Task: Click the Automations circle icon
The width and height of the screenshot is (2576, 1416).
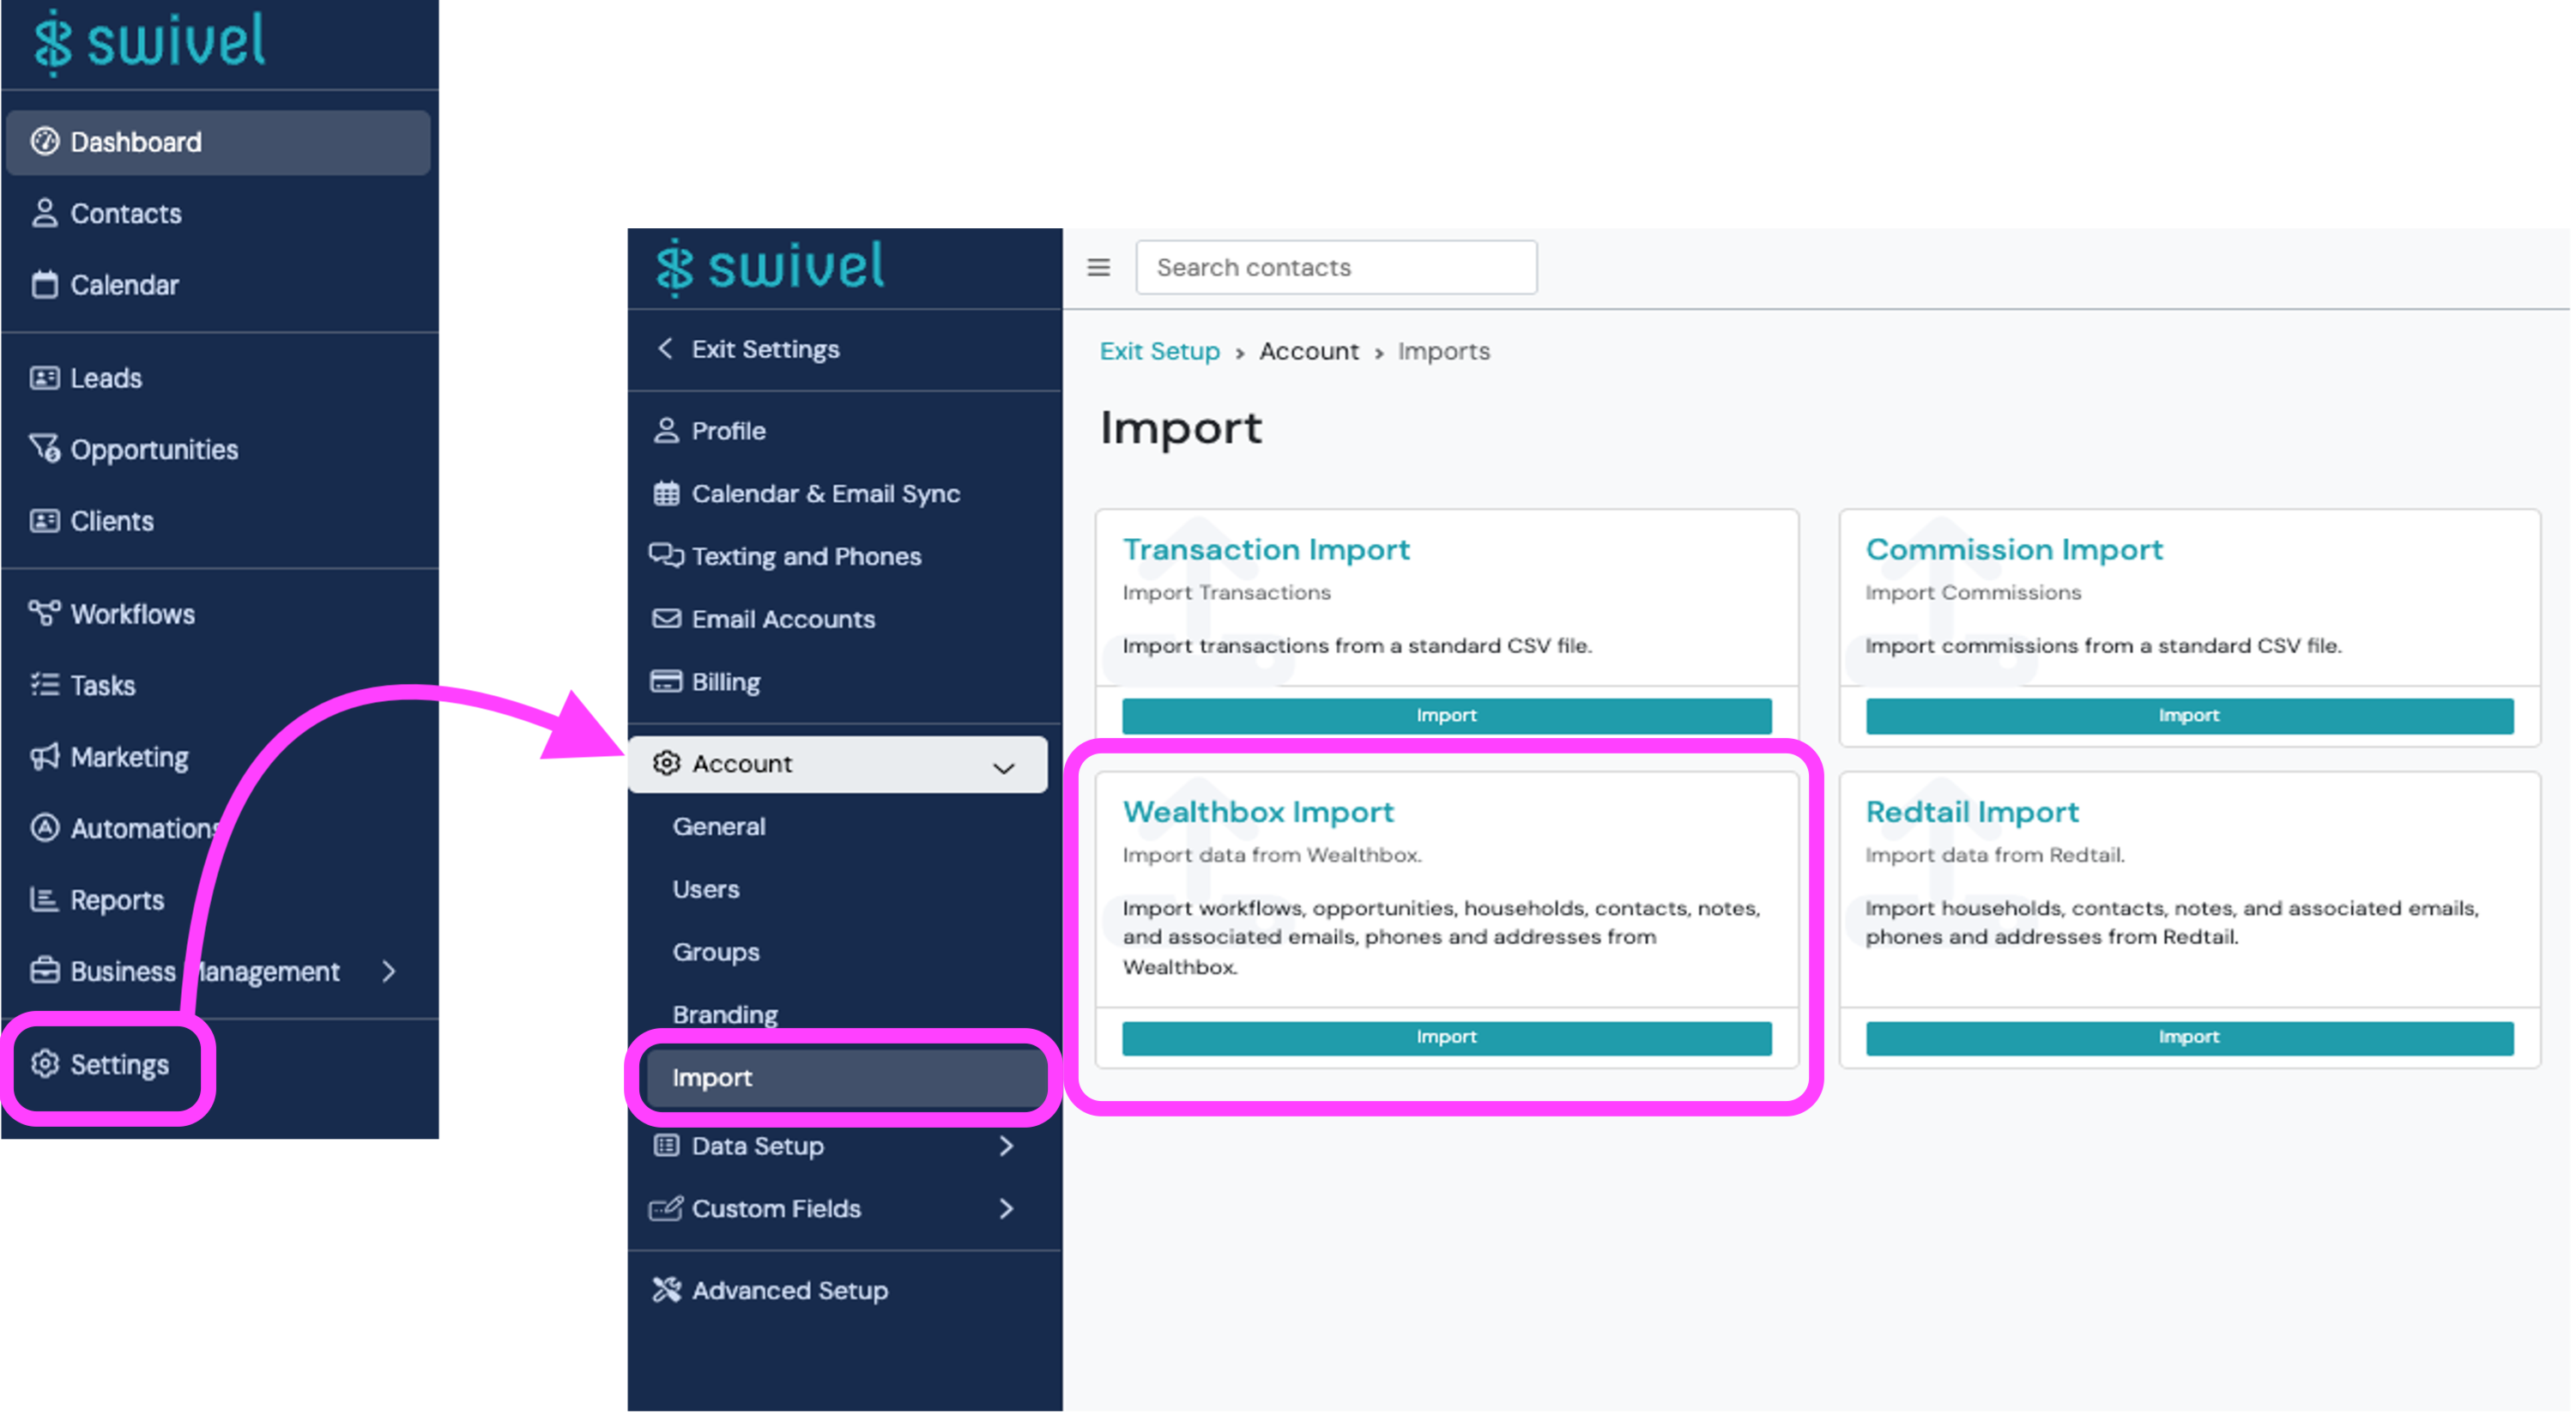Action: (x=45, y=828)
